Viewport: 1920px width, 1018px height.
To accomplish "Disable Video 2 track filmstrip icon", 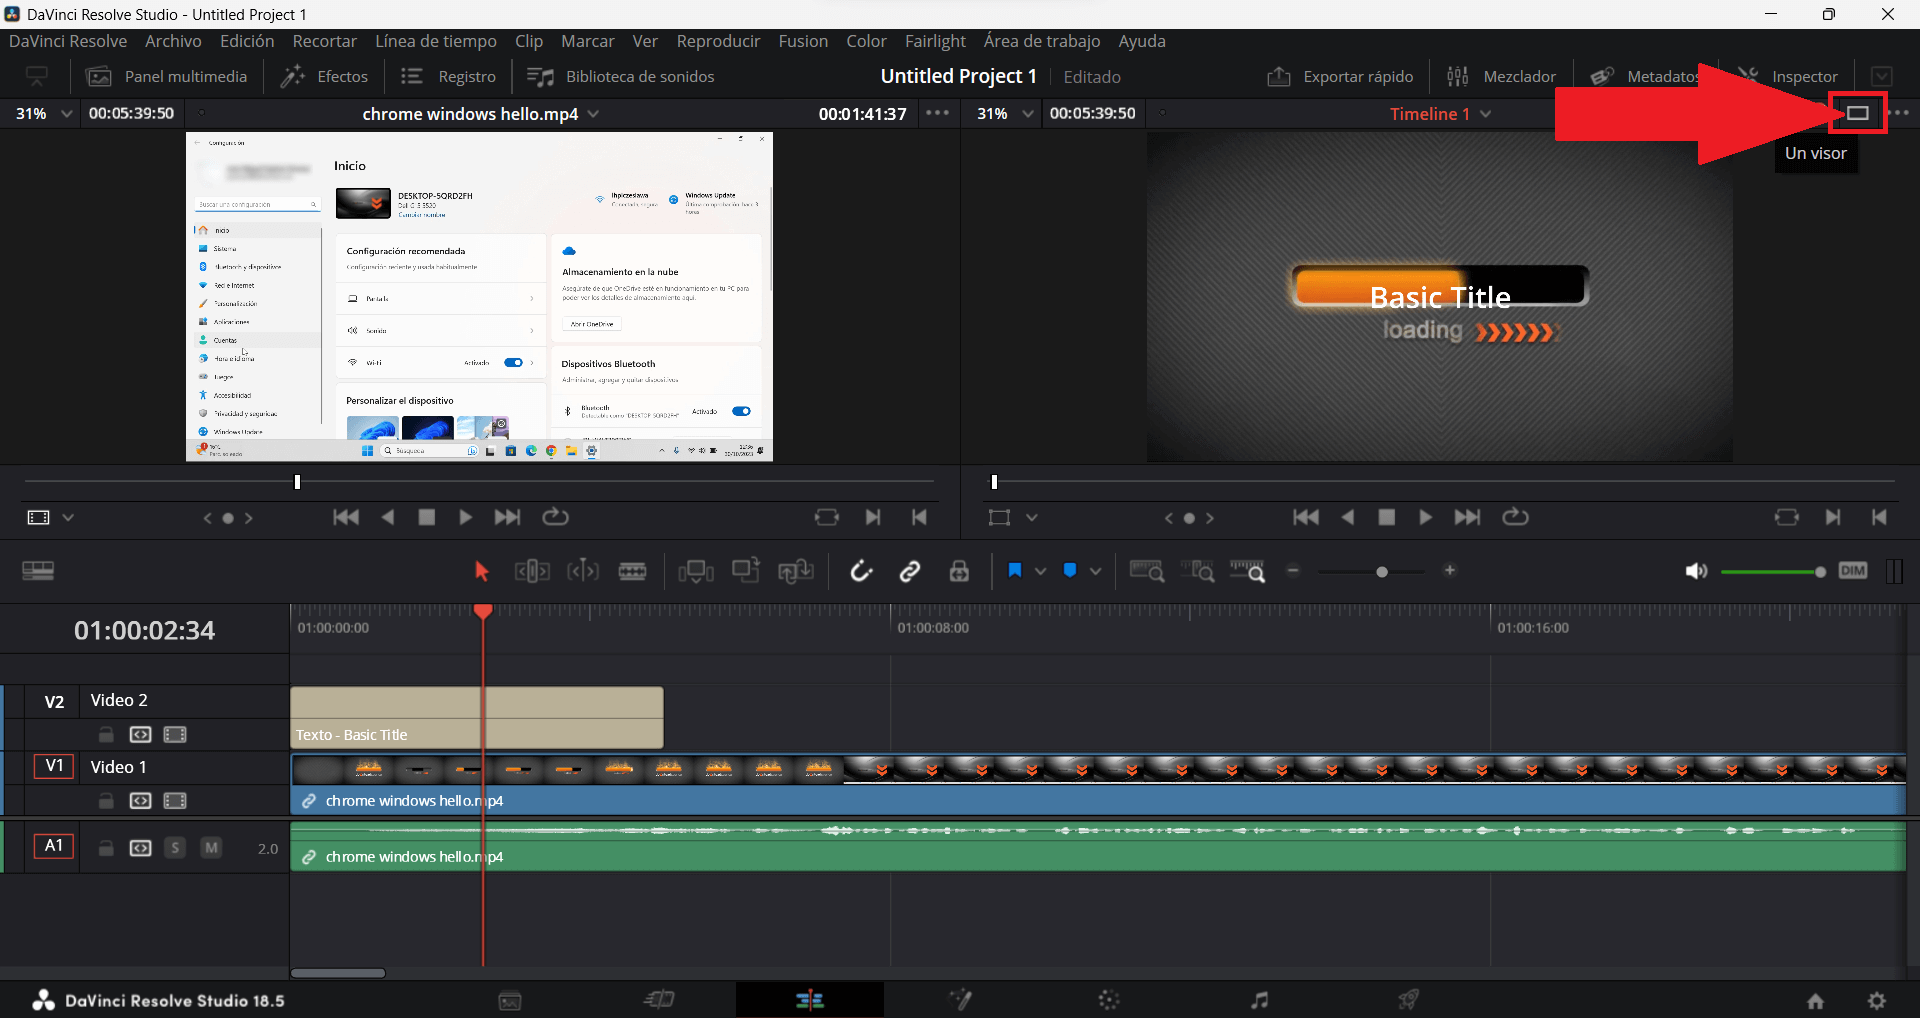I will click(175, 735).
